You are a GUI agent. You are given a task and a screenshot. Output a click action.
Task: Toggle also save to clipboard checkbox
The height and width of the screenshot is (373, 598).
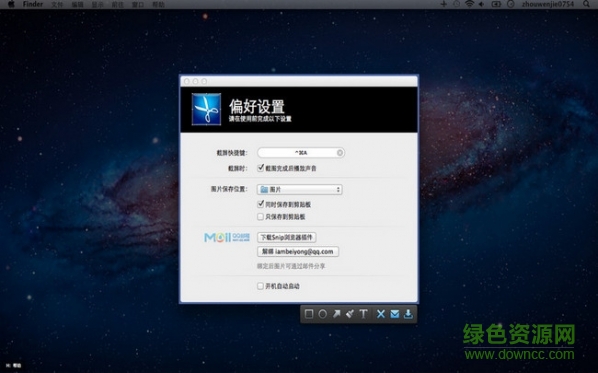point(260,204)
